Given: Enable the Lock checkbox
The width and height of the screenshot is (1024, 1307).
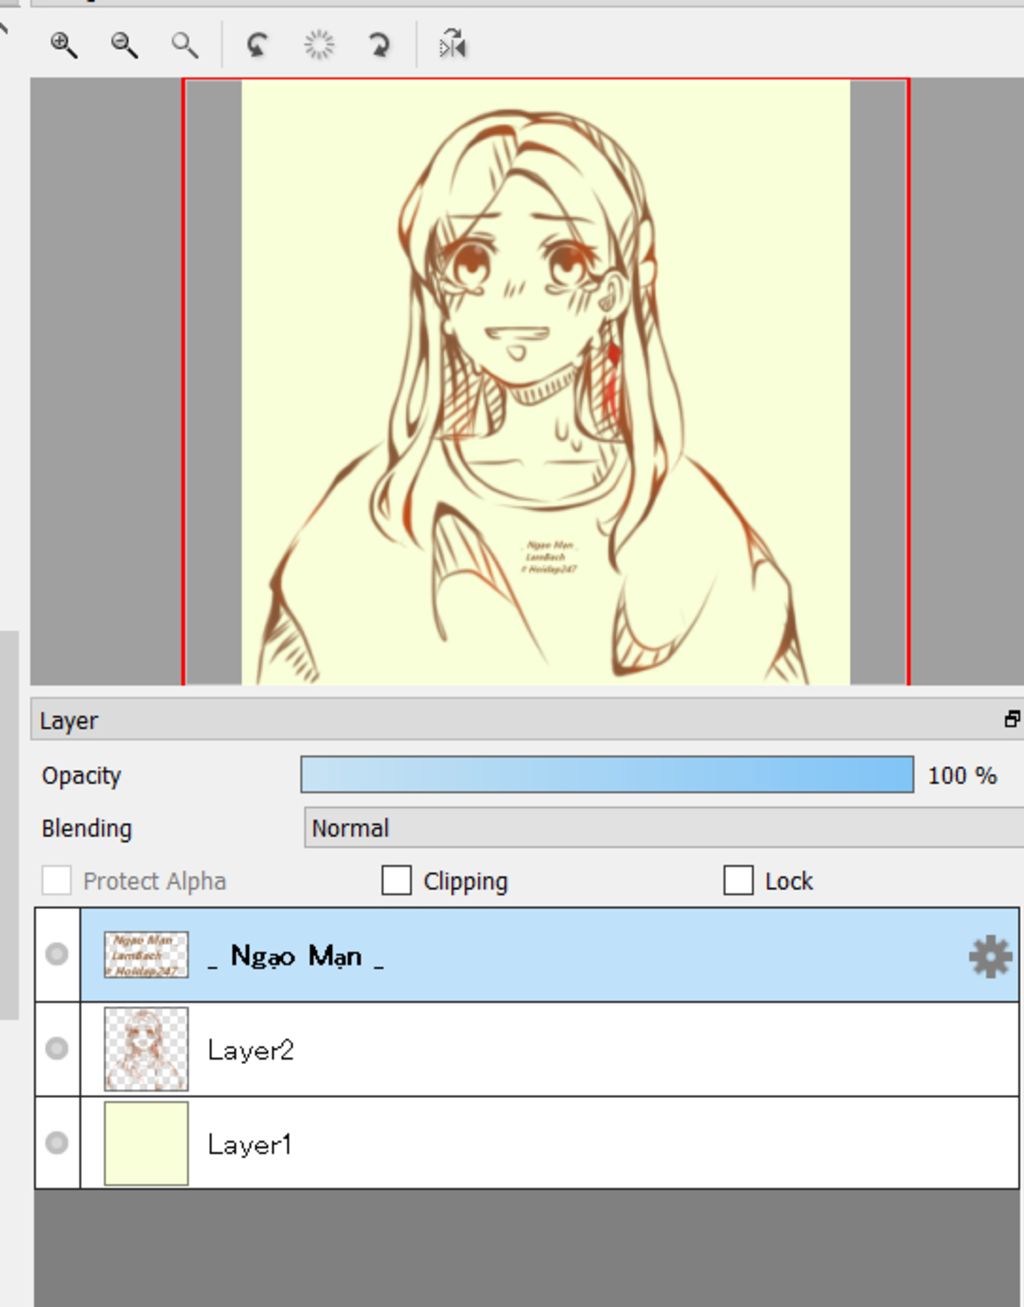Looking at the screenshot, I should 738,880.
